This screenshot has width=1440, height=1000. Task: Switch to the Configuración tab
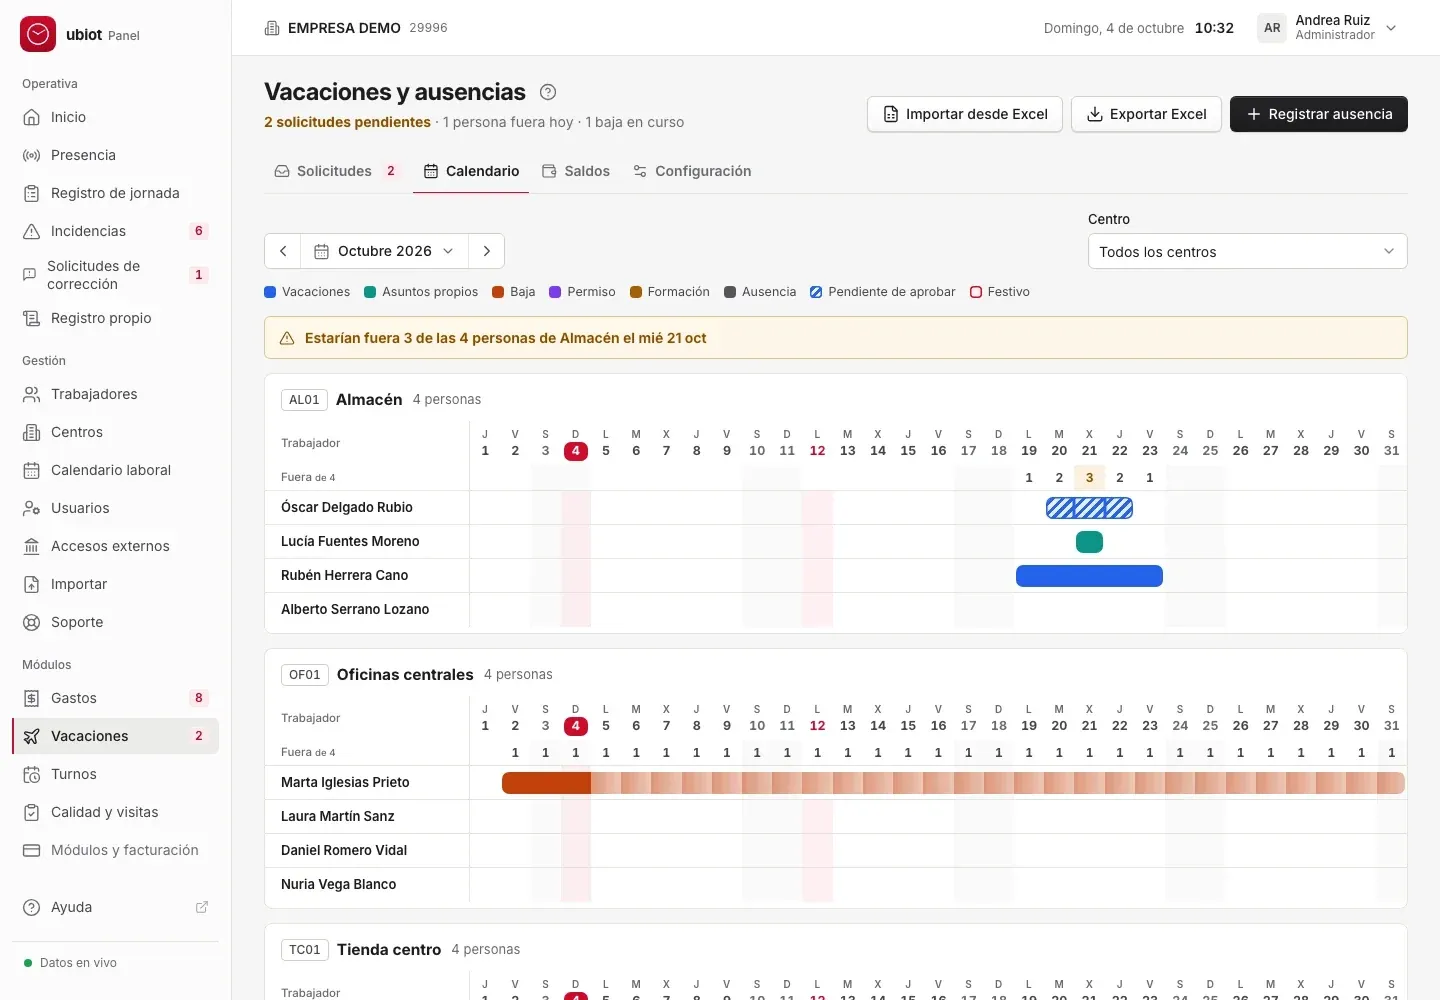[692, 171]
